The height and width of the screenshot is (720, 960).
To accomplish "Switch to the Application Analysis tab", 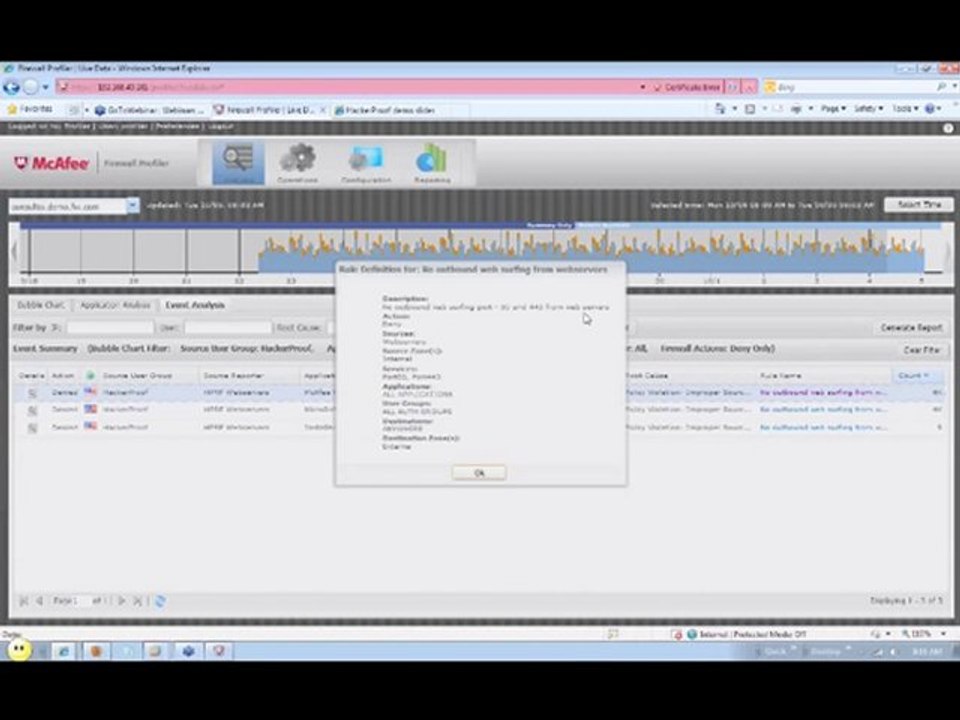I will [x=115, y=305].
